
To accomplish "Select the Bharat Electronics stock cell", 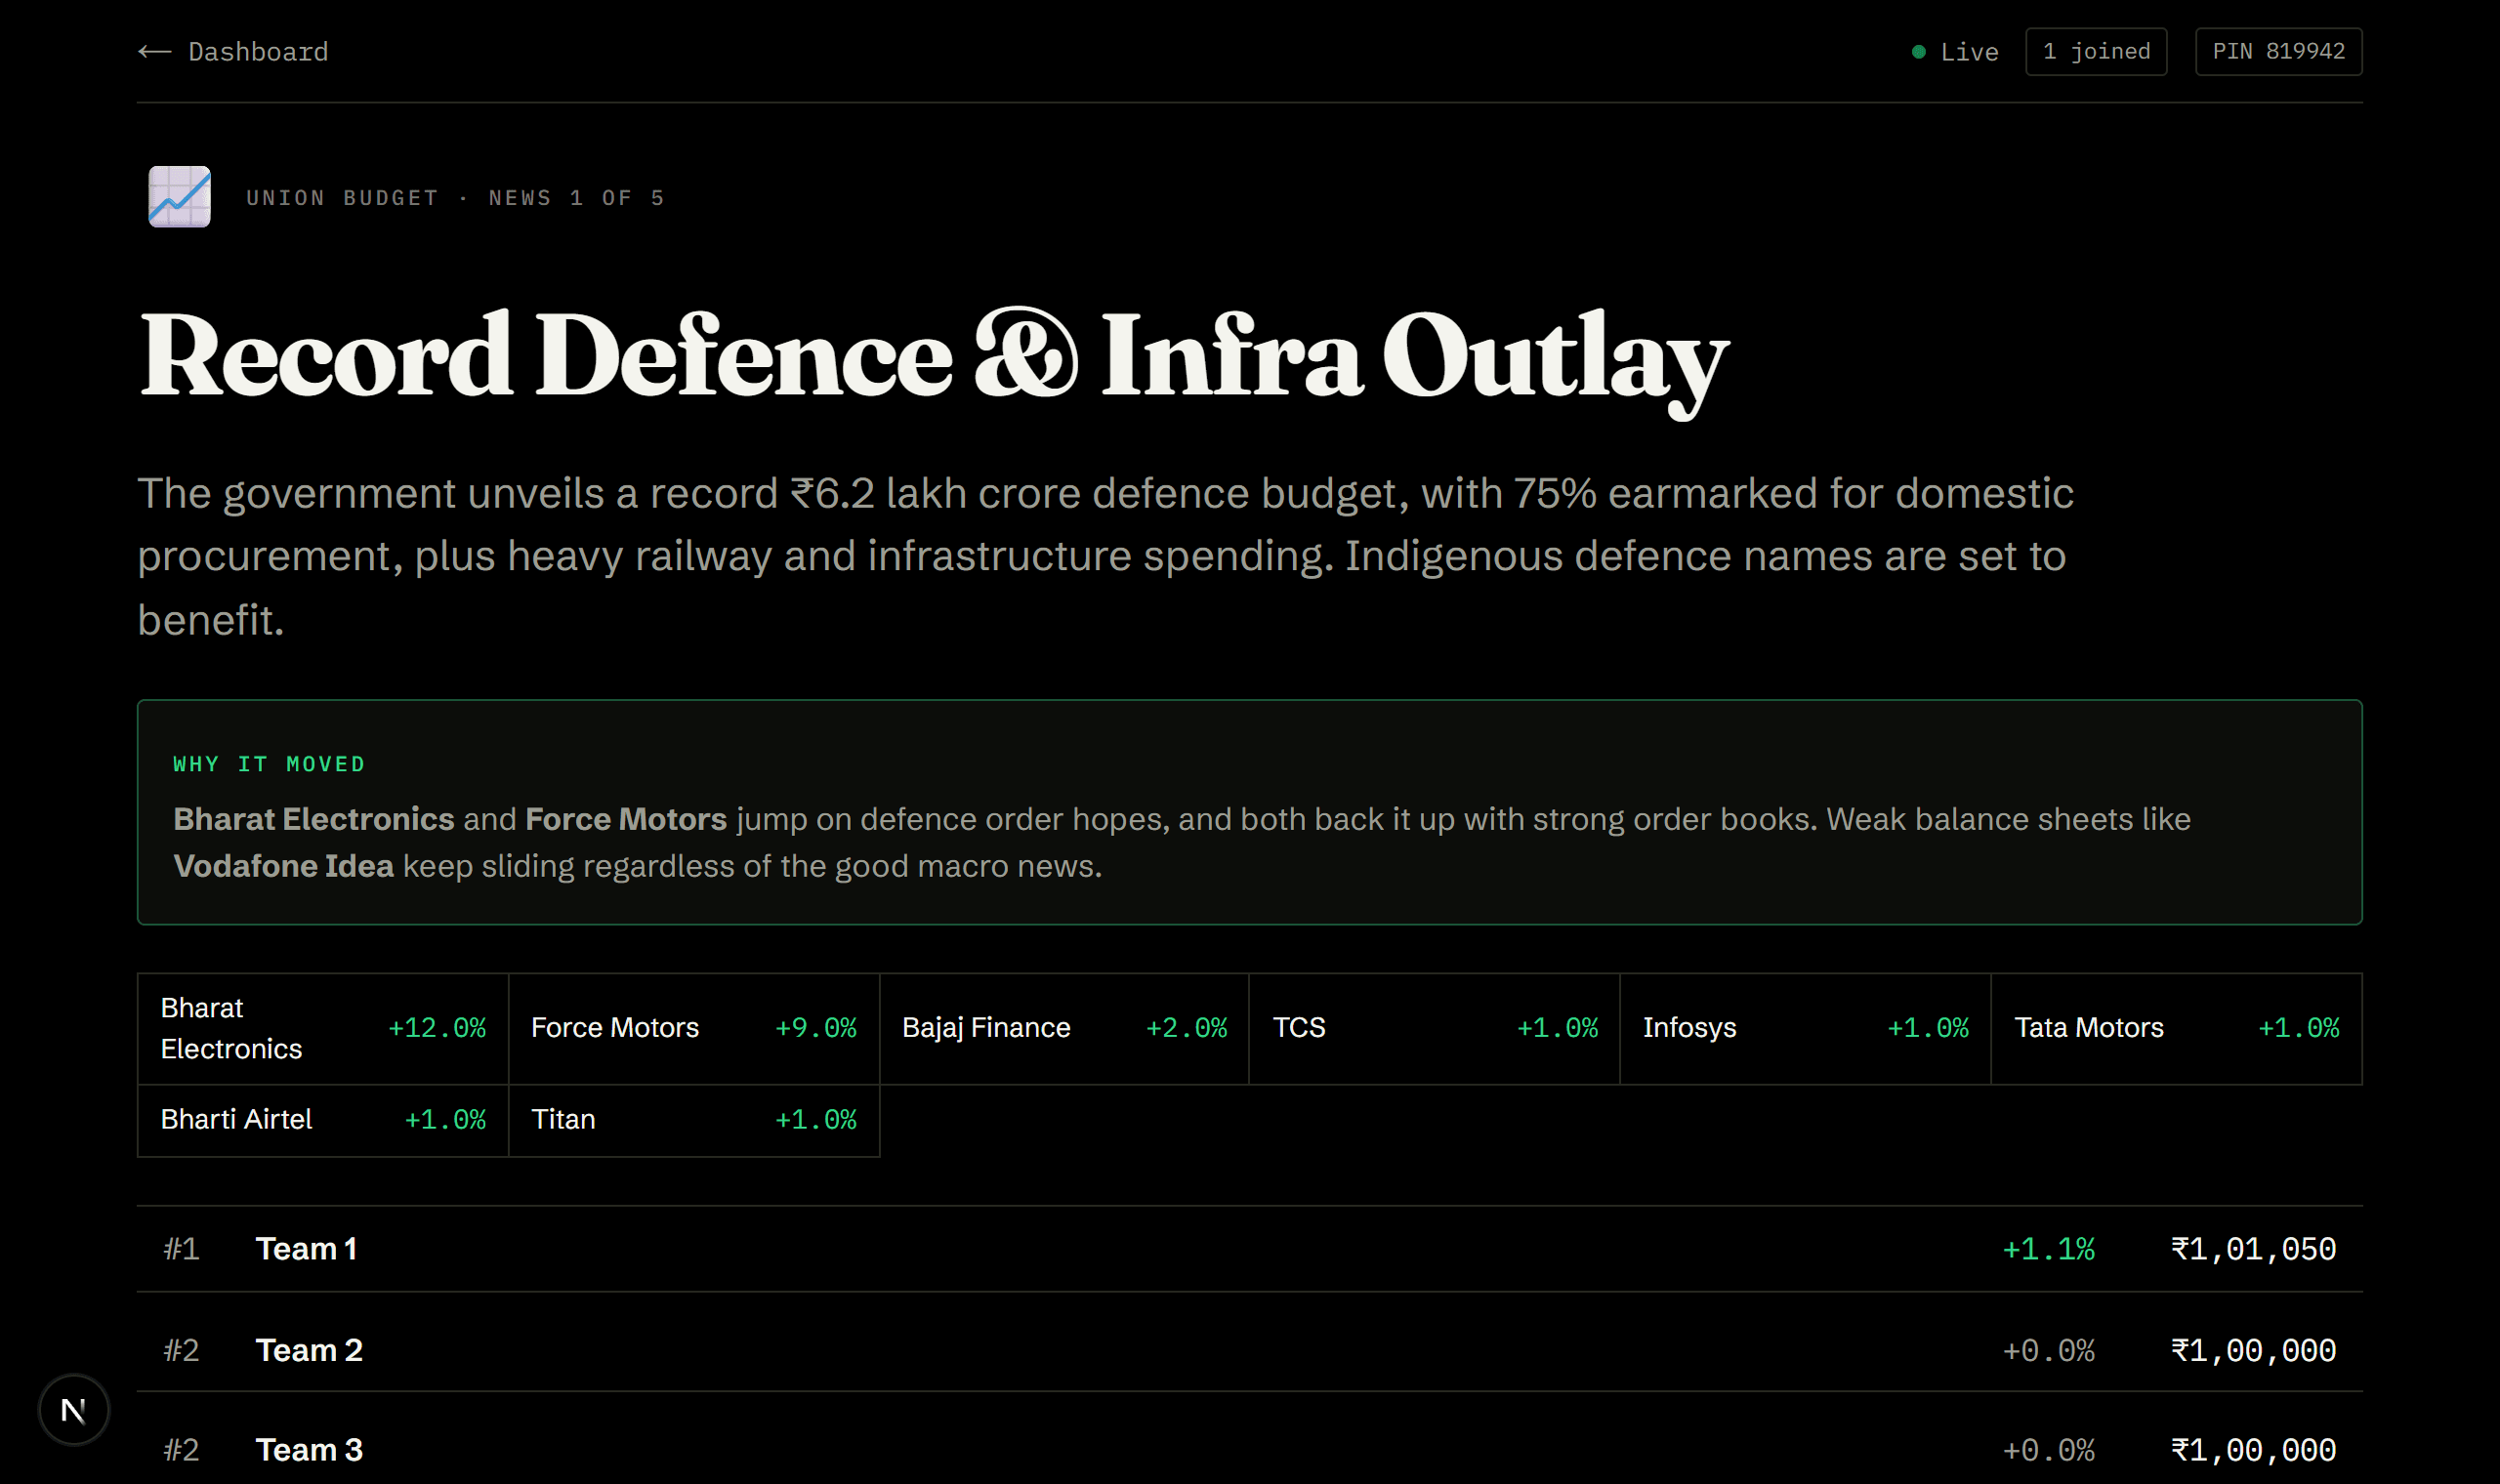I will click(x=323, y=1029).
